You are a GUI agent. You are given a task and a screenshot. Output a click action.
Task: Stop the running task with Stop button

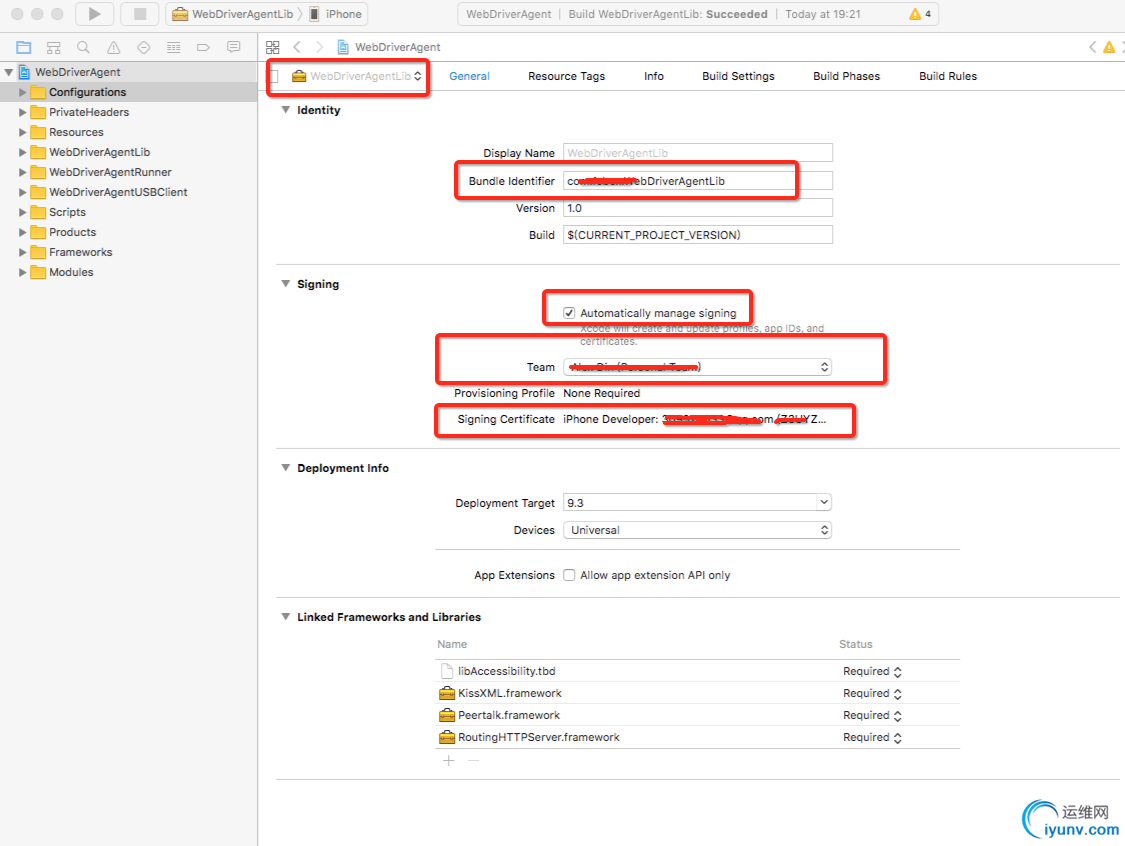140,14
